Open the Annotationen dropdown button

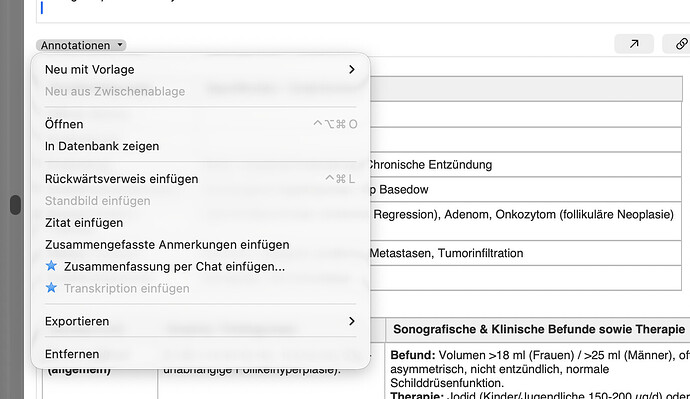point(81,45)
